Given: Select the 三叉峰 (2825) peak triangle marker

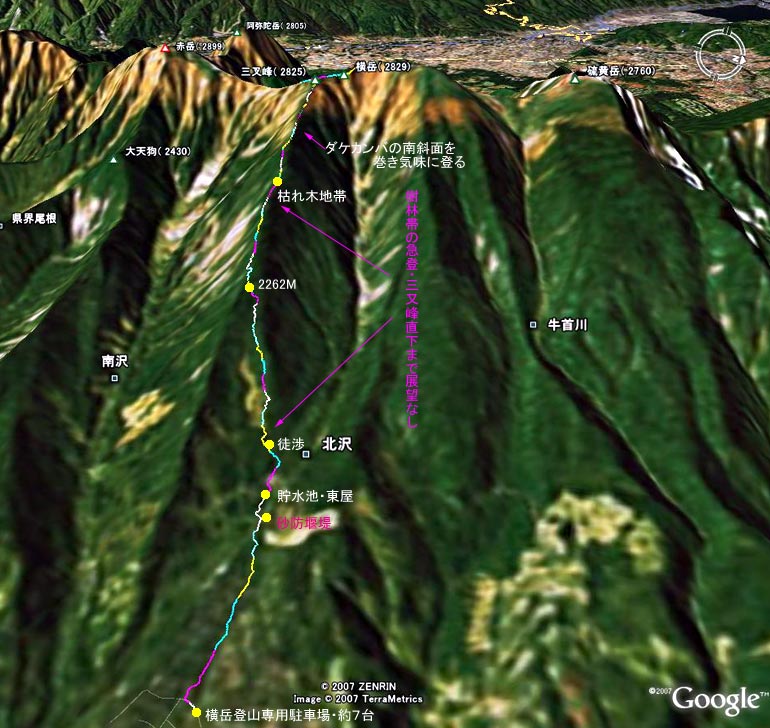Looking at the screenshot, I should pyautogui.click(x=314, y=80).
